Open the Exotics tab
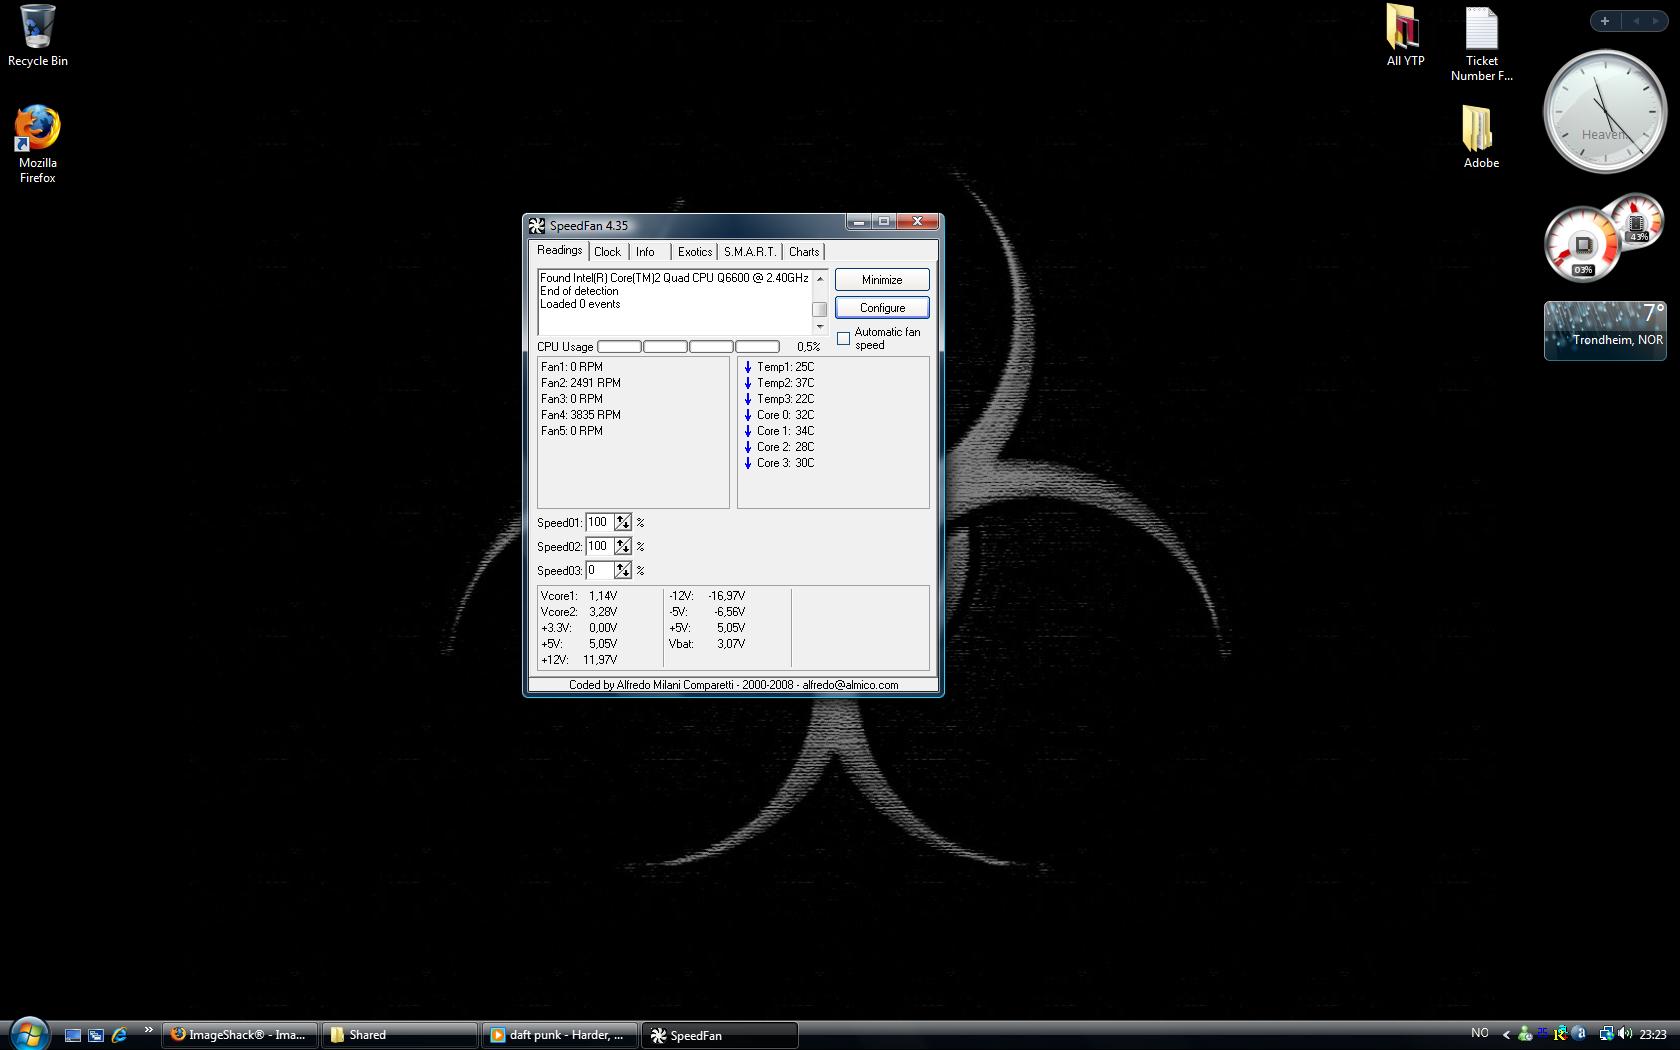The image size is (1680, 1050). pos(695,252)
